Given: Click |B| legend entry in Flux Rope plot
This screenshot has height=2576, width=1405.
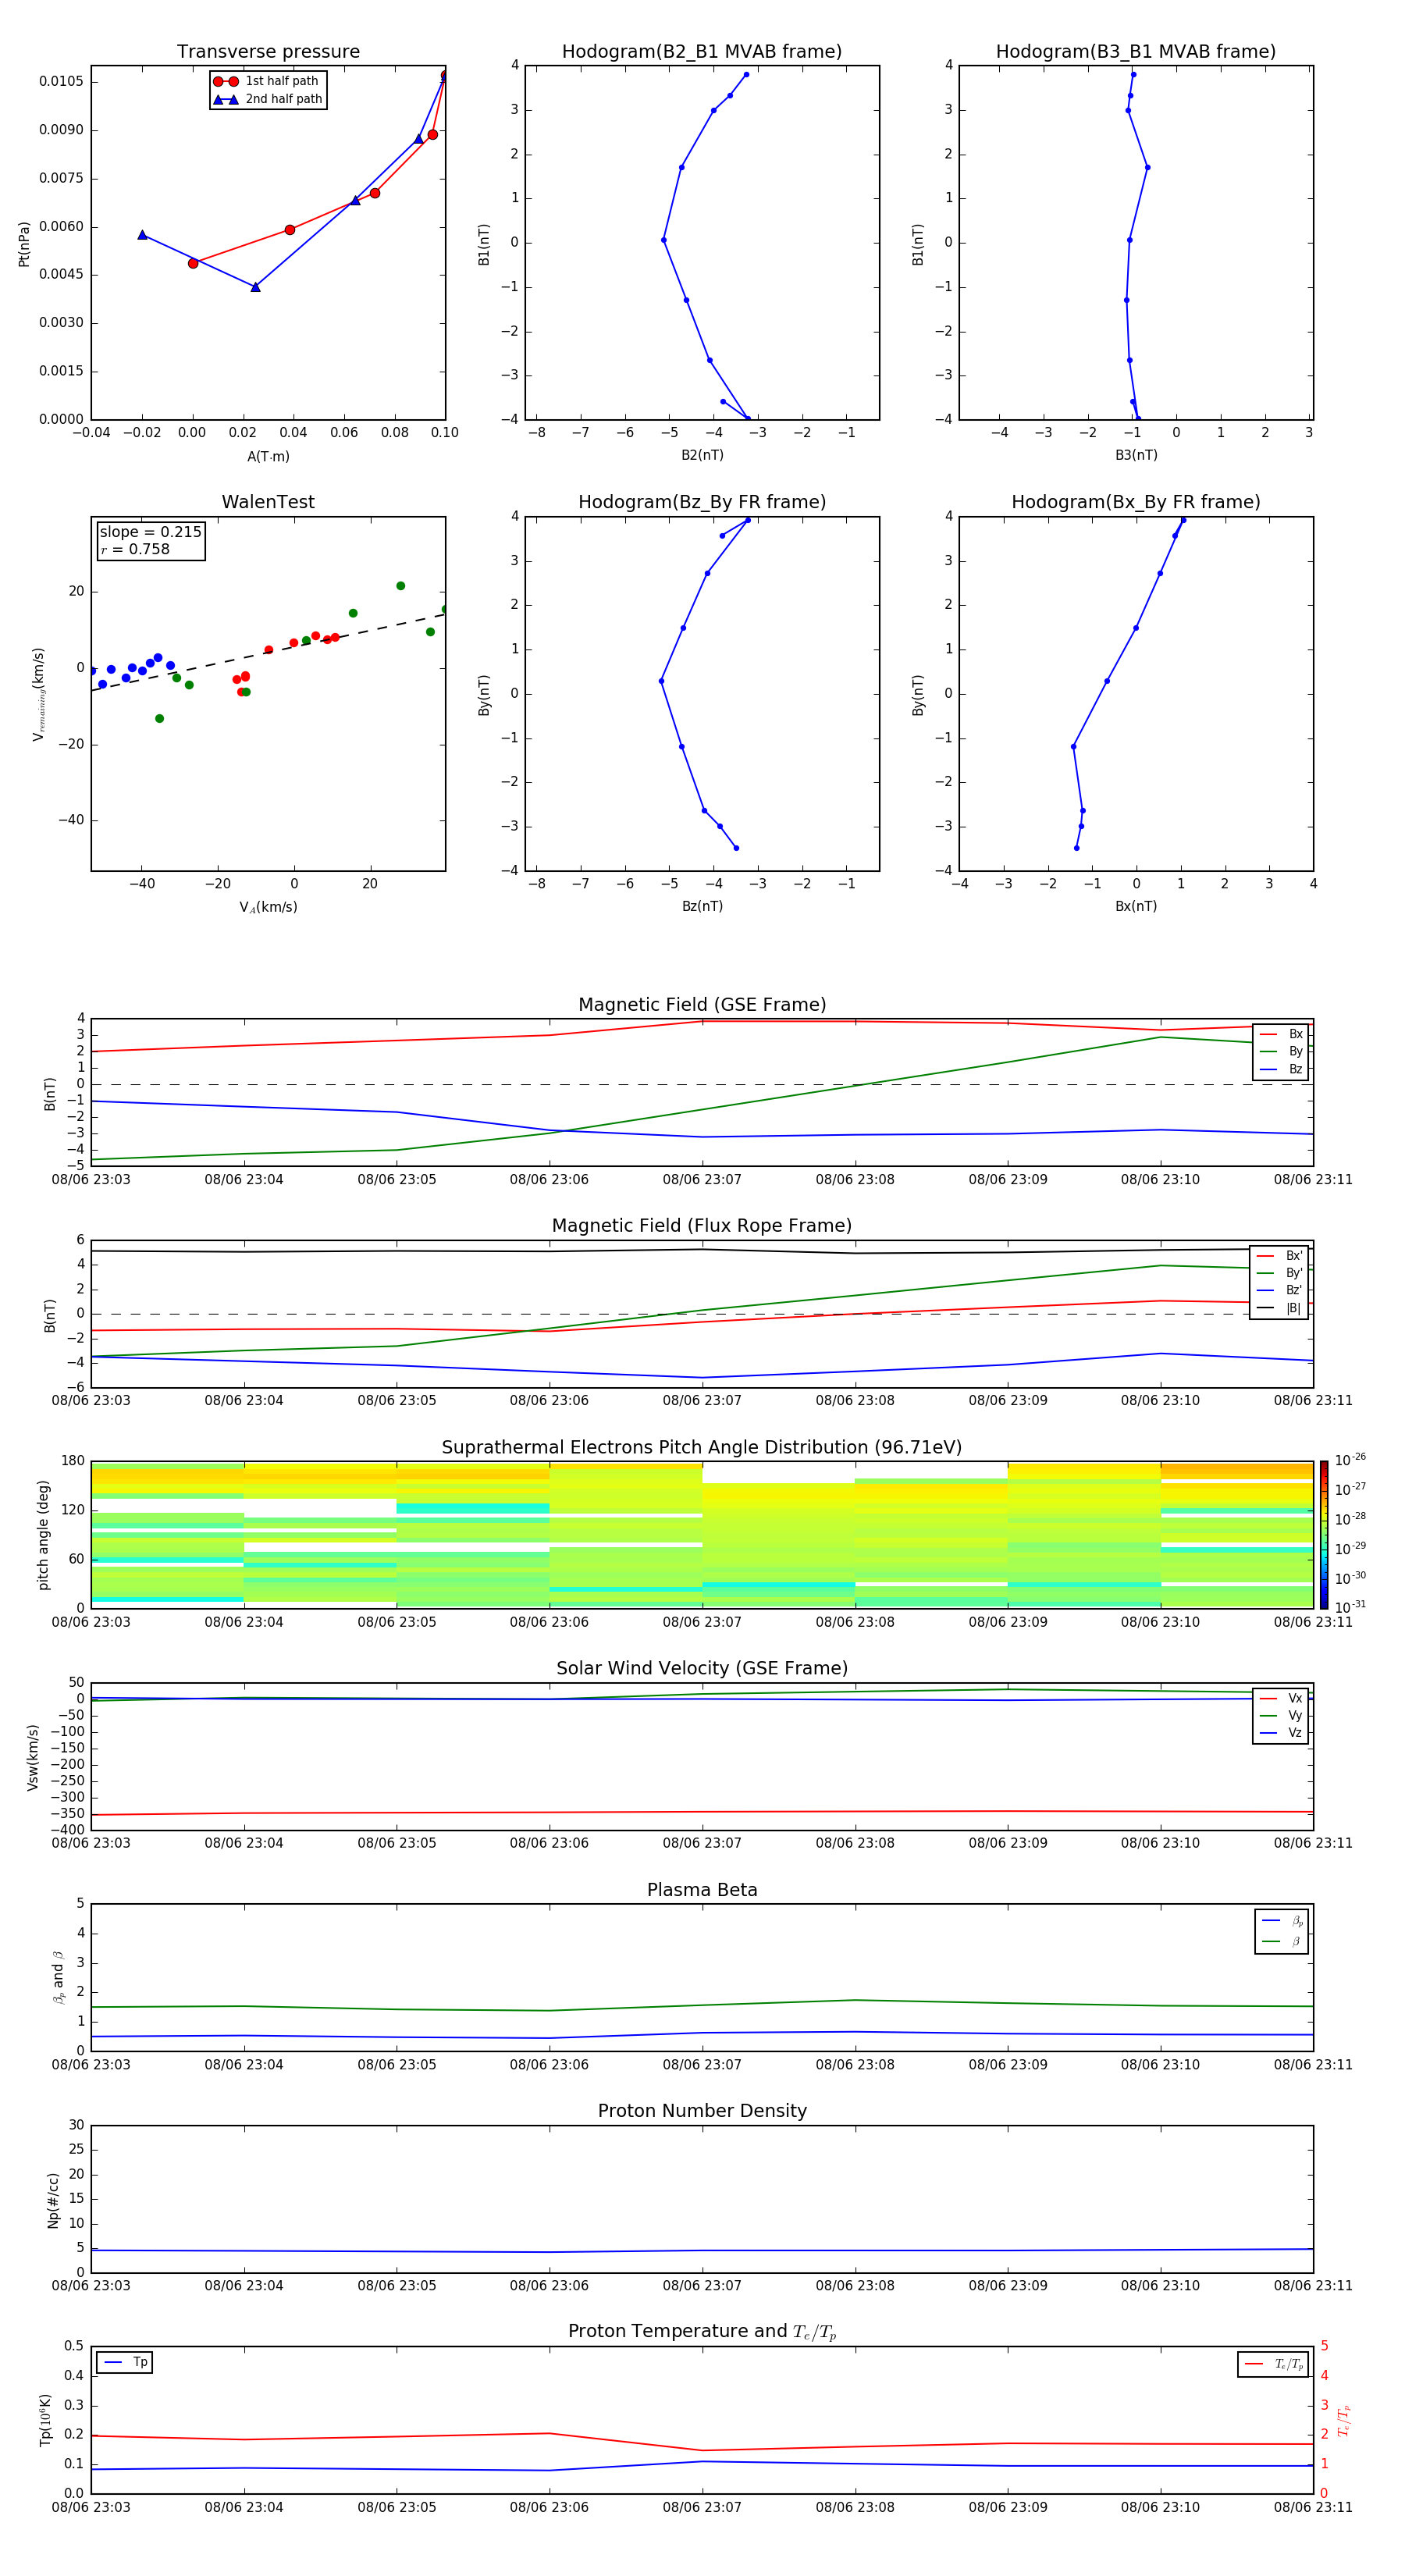Looking at the screenshot, I should [1279, 1308].
